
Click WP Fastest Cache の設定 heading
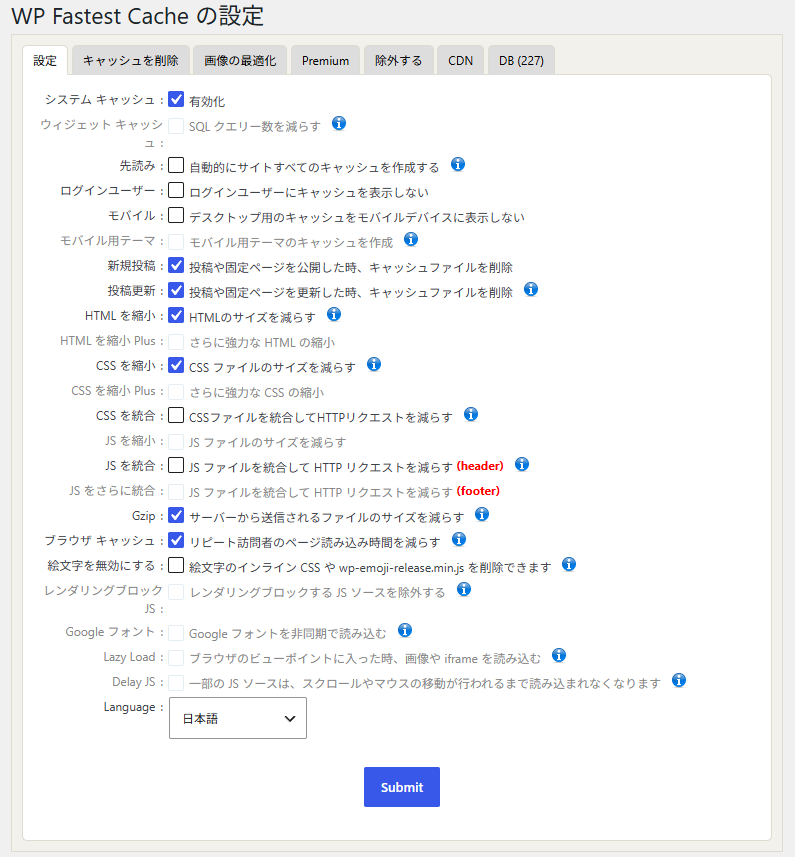coord(138,16)
